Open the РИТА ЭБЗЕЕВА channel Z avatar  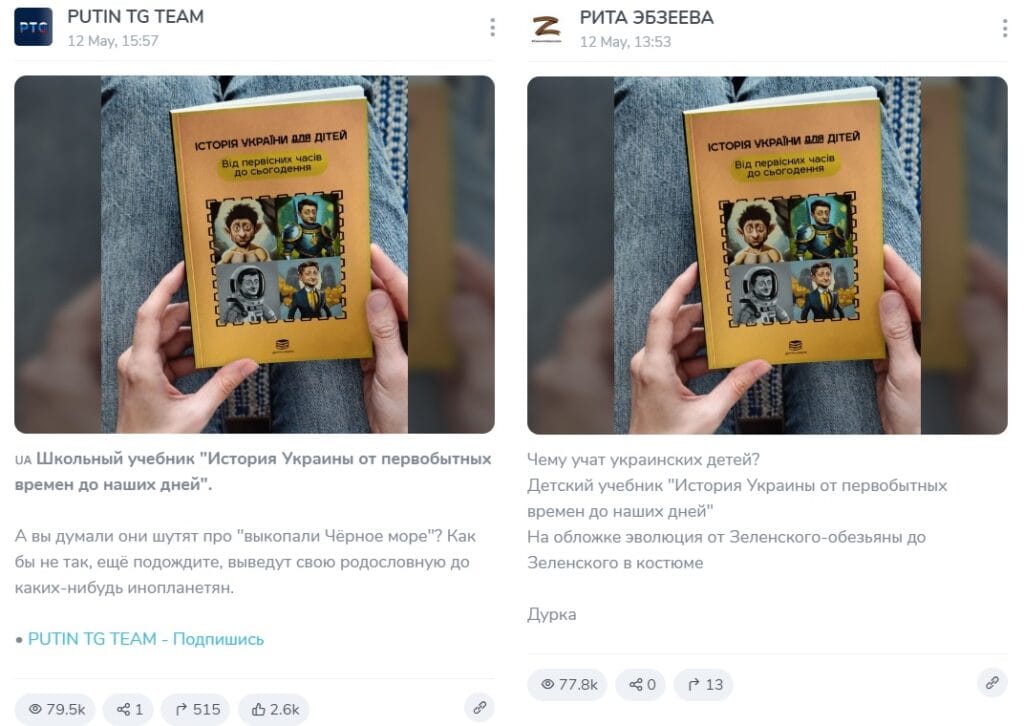[546, 27]
